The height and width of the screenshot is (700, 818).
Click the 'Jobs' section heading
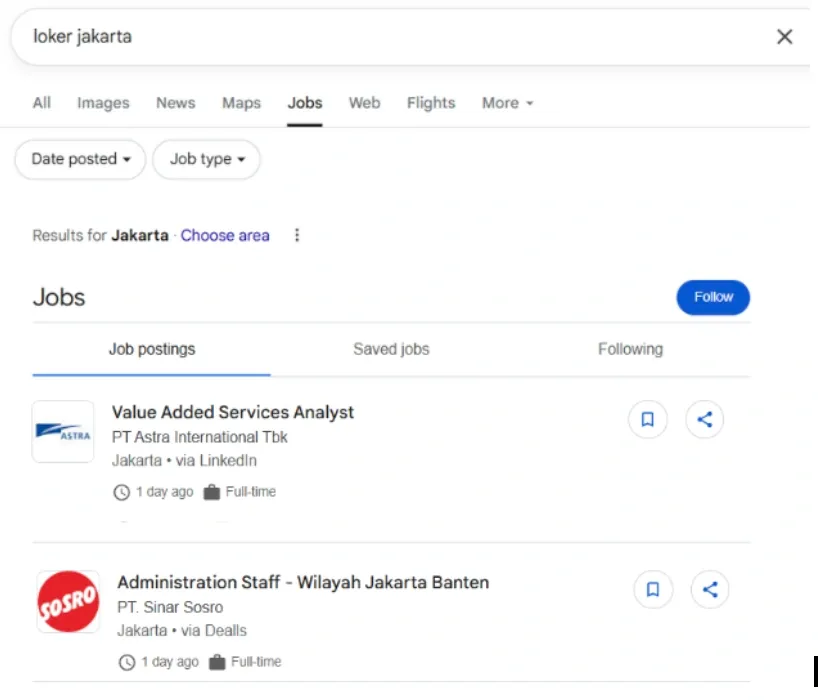click(x=59, y=297)
